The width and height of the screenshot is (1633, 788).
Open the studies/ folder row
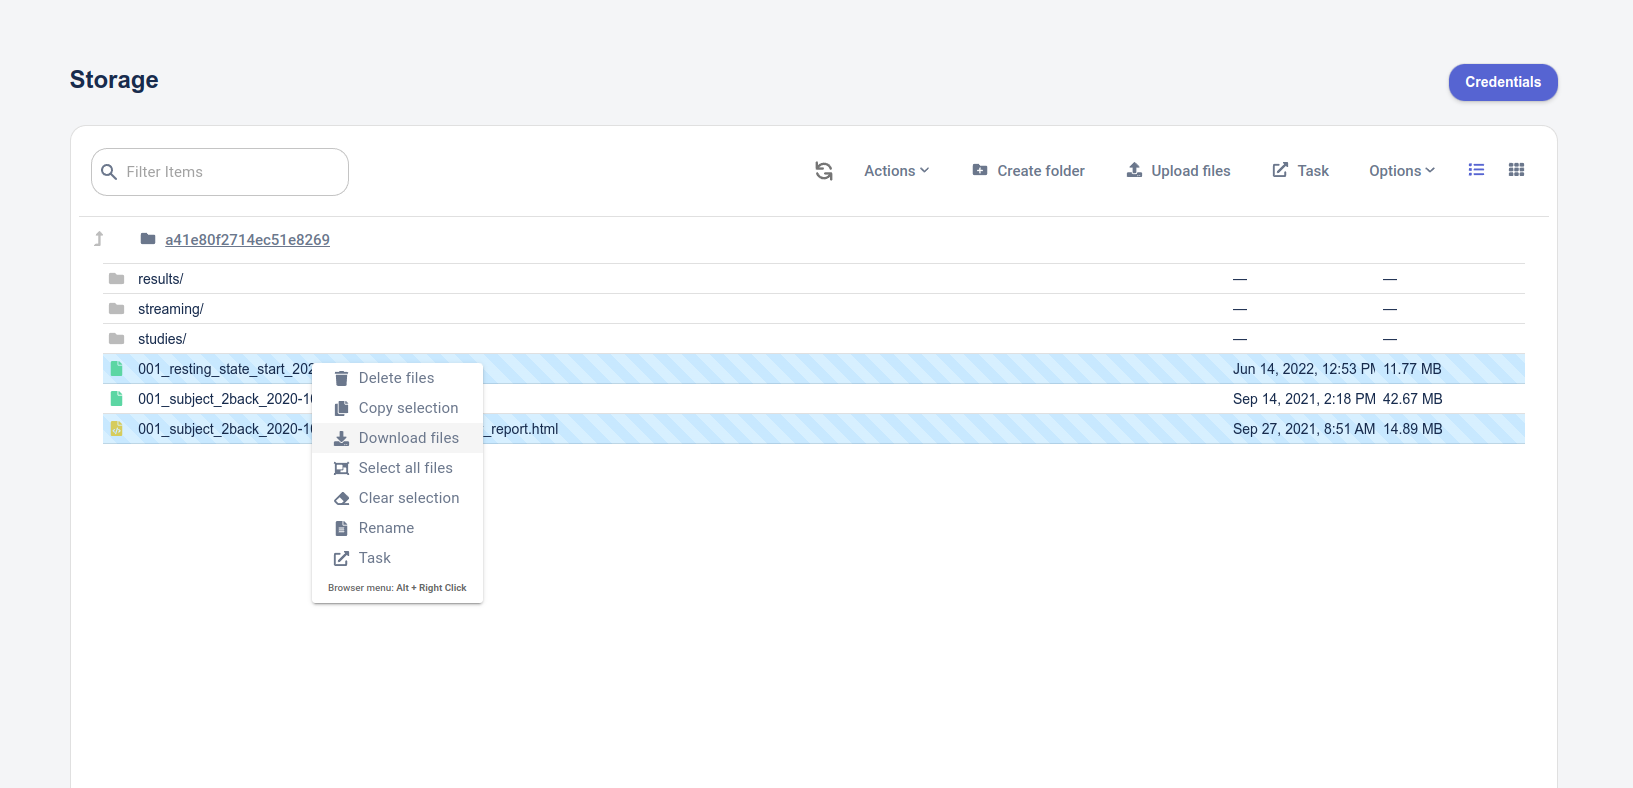click(x=813, y=339)
